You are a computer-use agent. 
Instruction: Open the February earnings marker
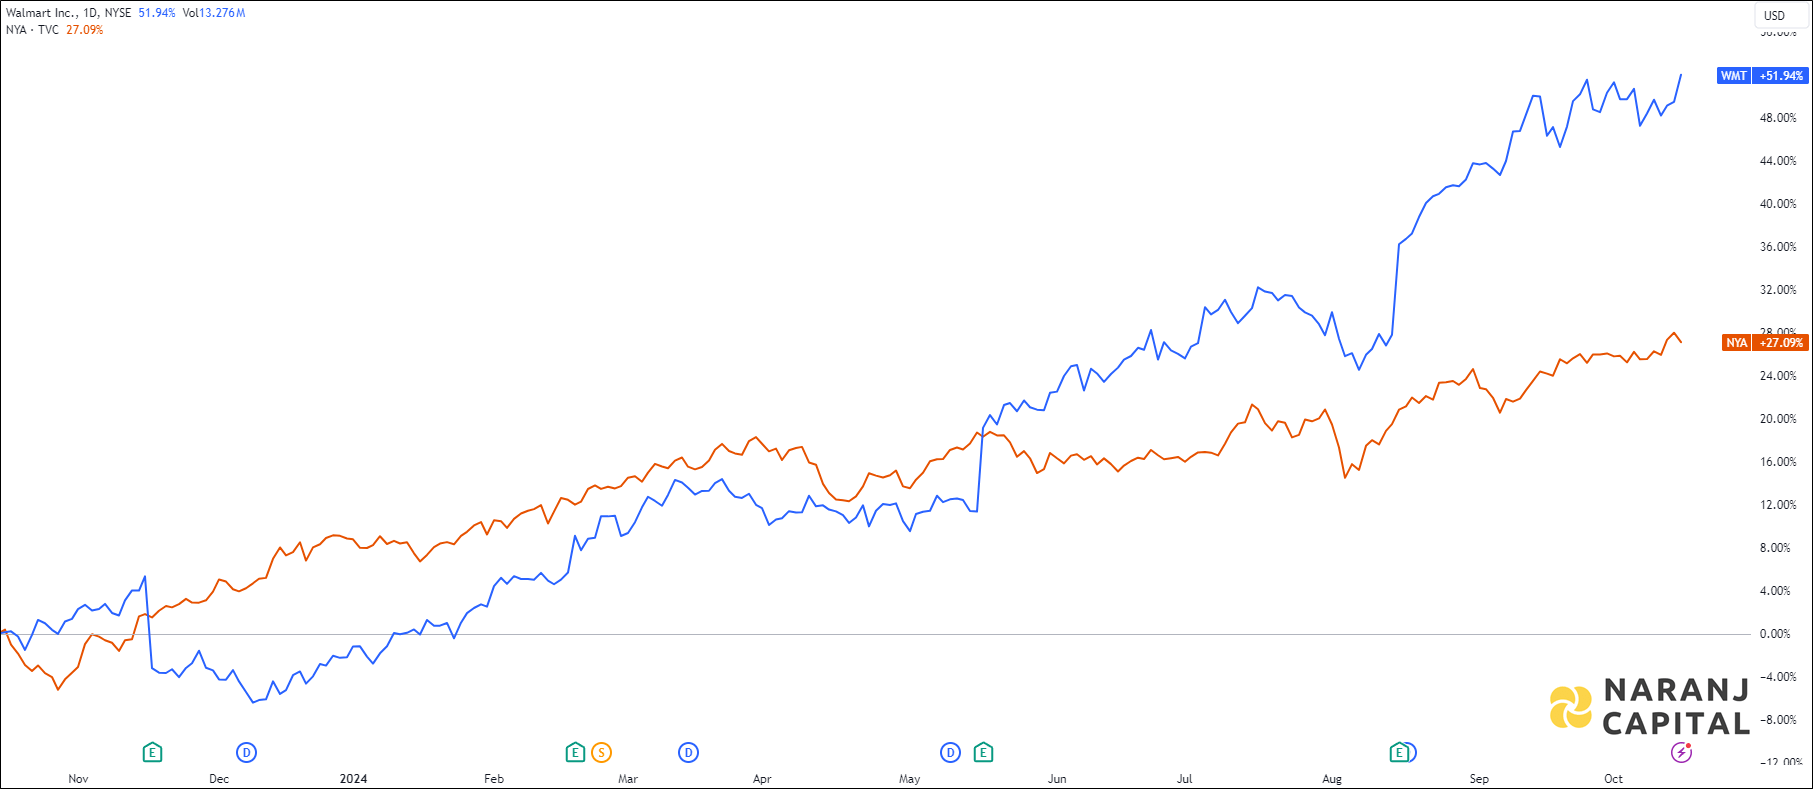(x=575, y=752)
